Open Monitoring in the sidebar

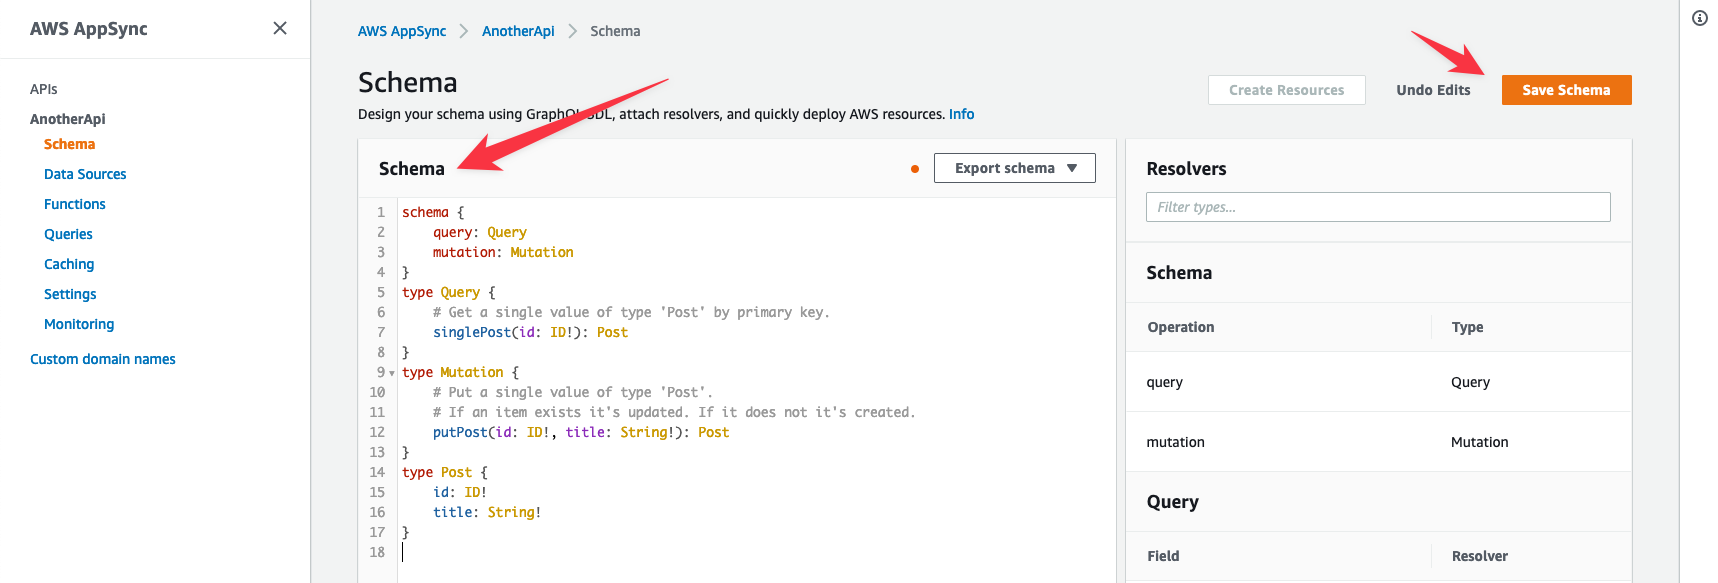pos(79,324)
